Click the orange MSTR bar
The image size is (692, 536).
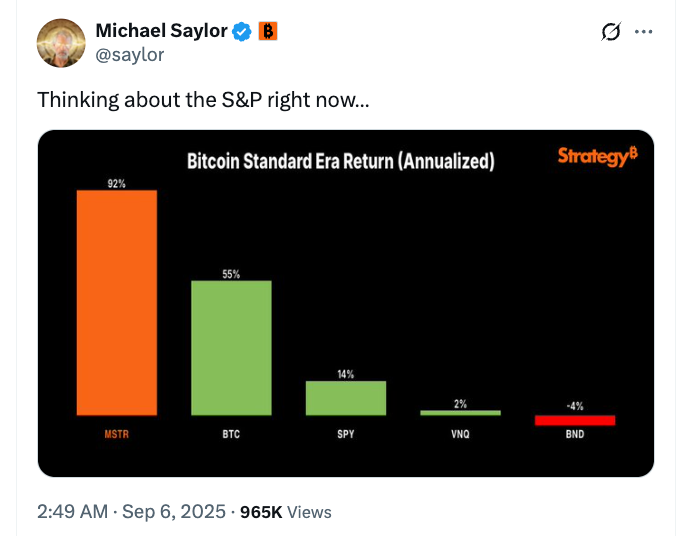[x=117, y=302]
